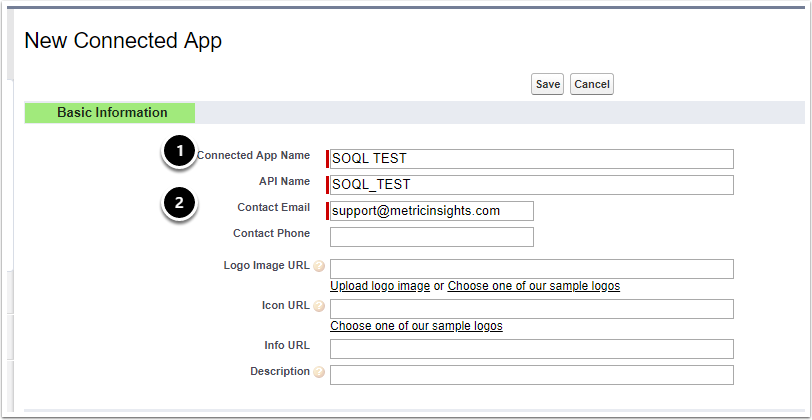Click the empty Contact Phone field
Screen dimensions: 812x420
pos(431,237)
